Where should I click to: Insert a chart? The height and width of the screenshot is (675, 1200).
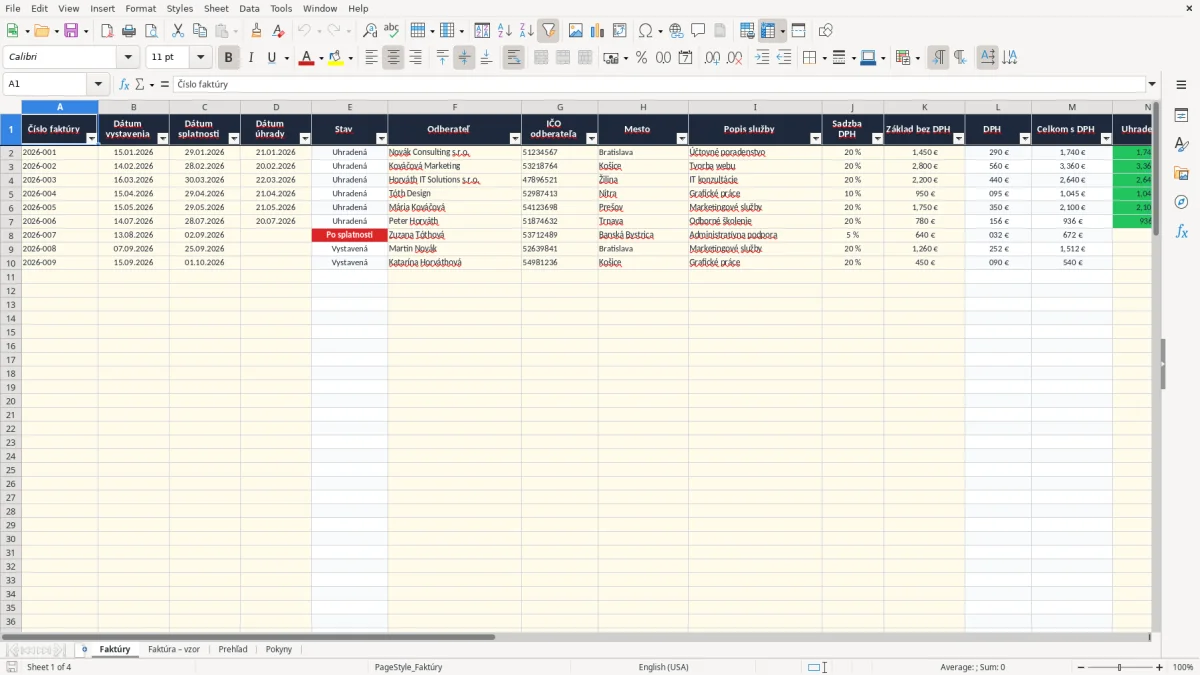pyautogui.click(x=597, y=31)
